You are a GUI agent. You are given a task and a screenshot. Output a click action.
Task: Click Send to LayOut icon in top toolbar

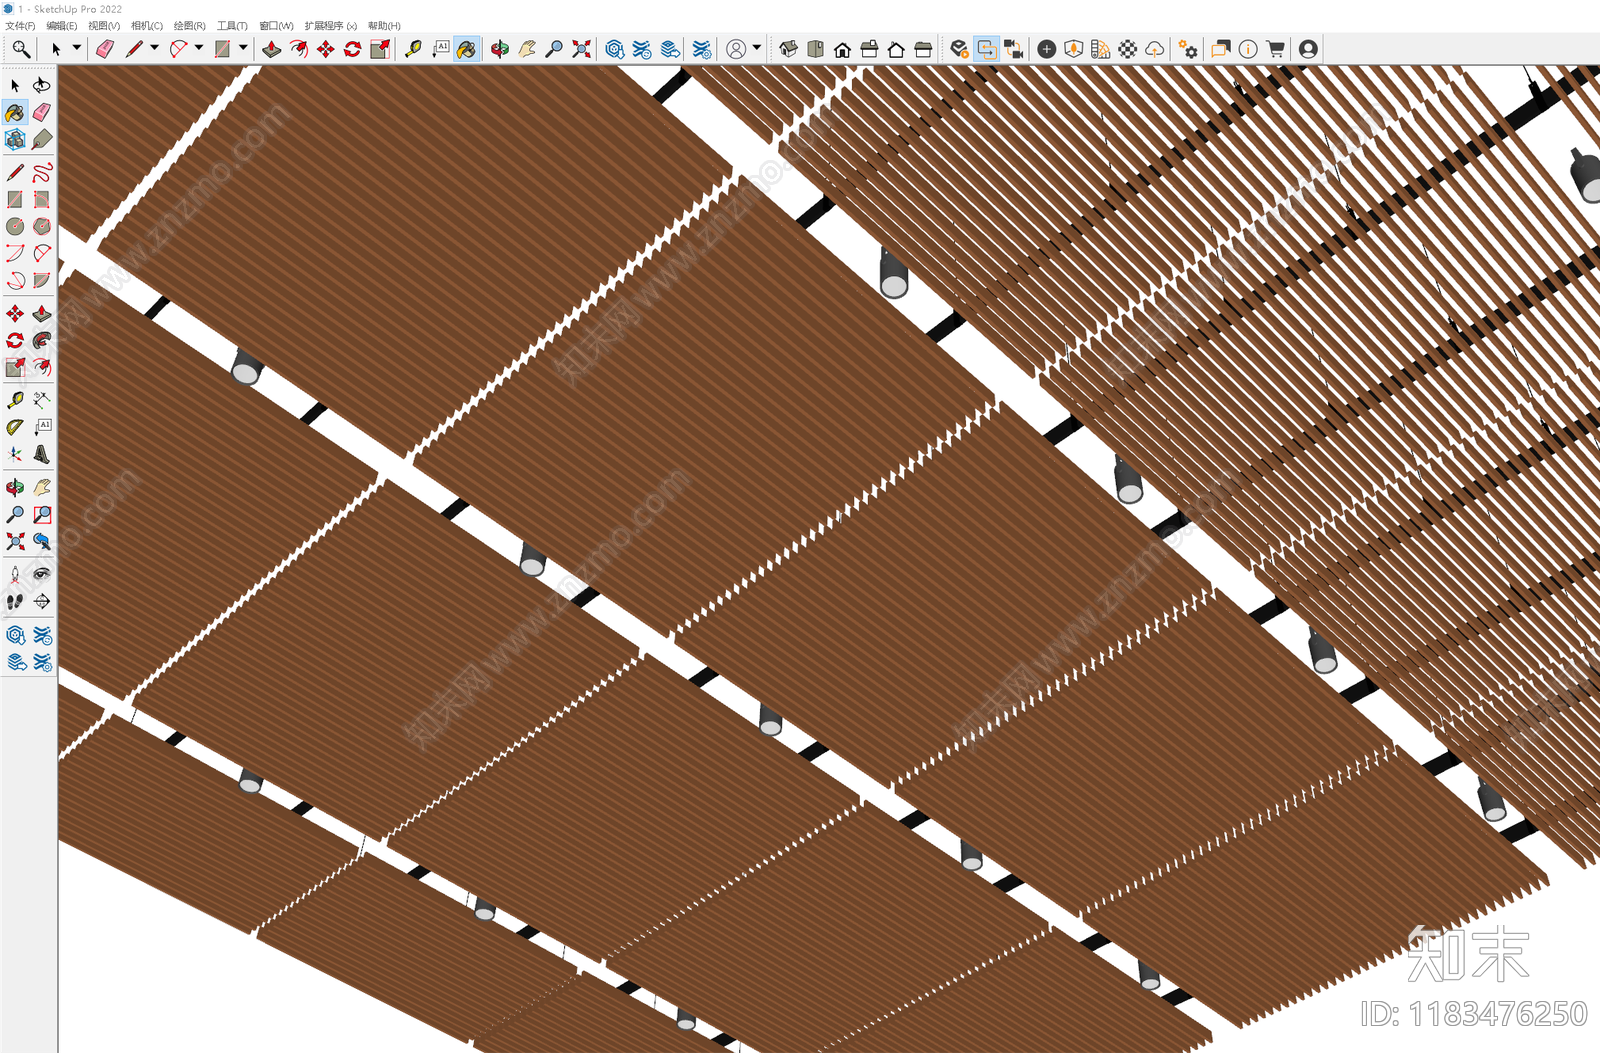click(x=670, y=48)
